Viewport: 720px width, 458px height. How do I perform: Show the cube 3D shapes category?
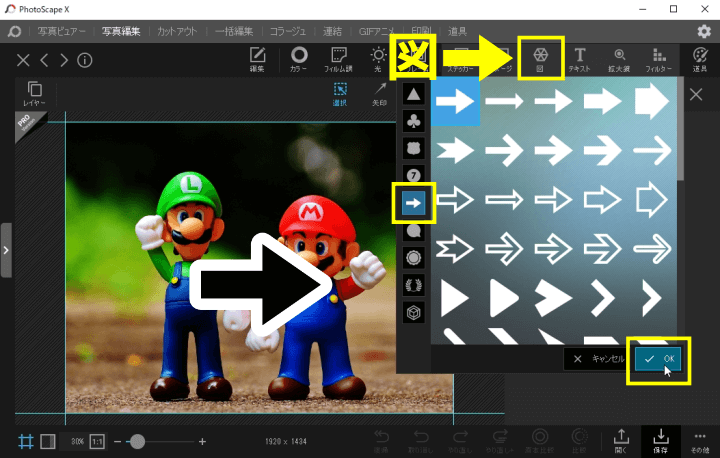click(x=413, y=313)
